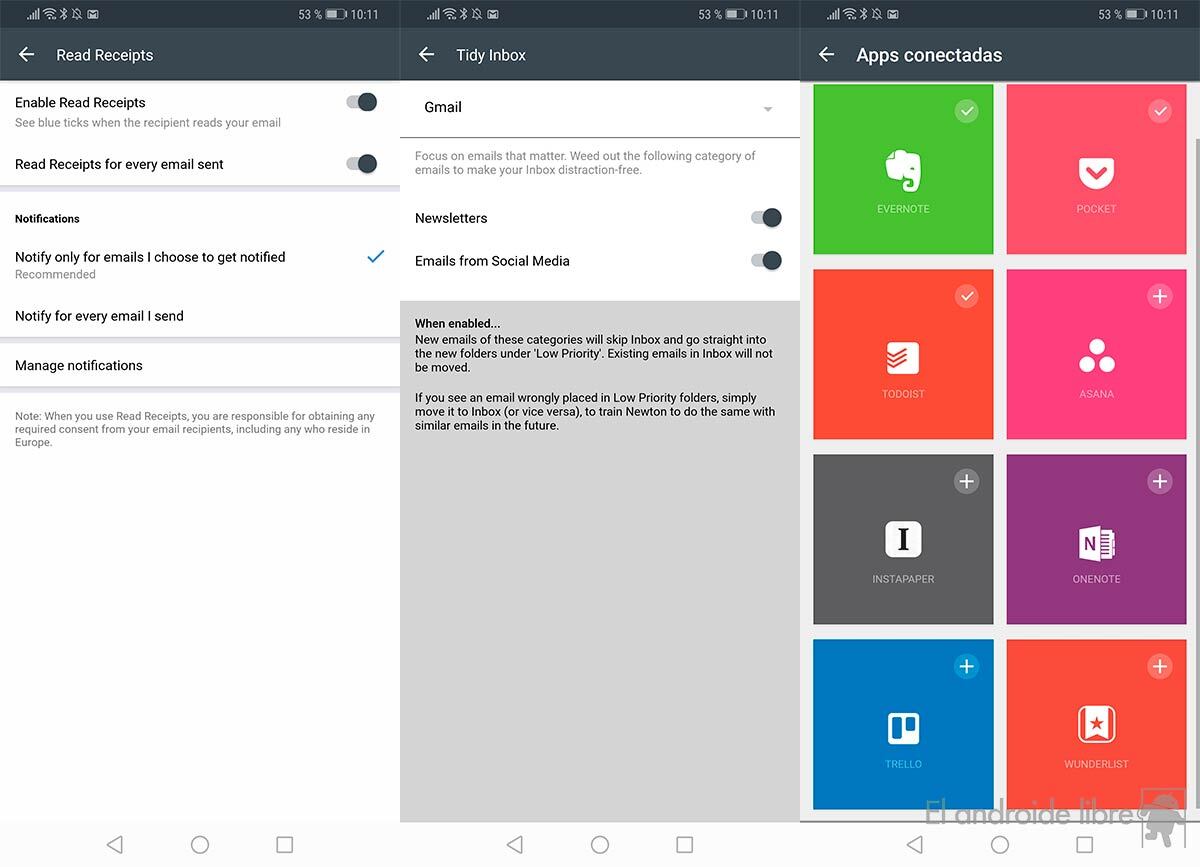
Task: Toggle the Newsletters switch
Action: click(x=766, y=218)
